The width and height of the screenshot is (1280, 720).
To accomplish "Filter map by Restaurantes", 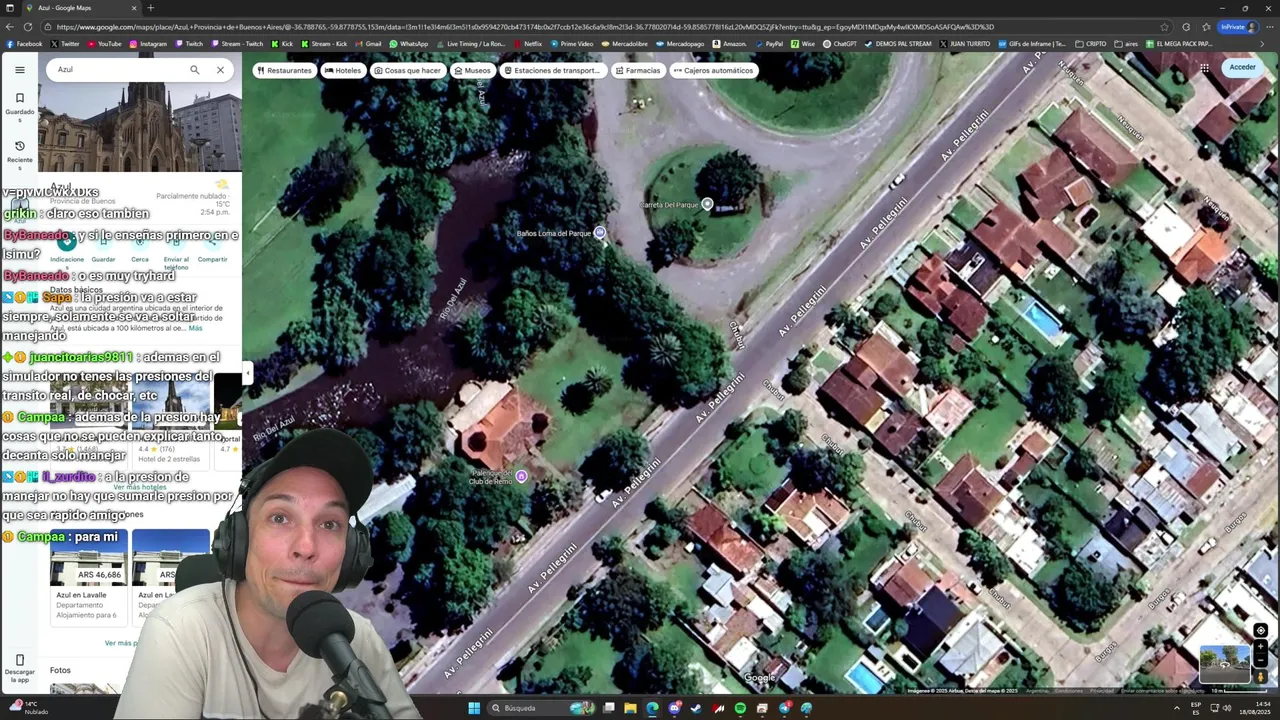I will click(283, 70).
